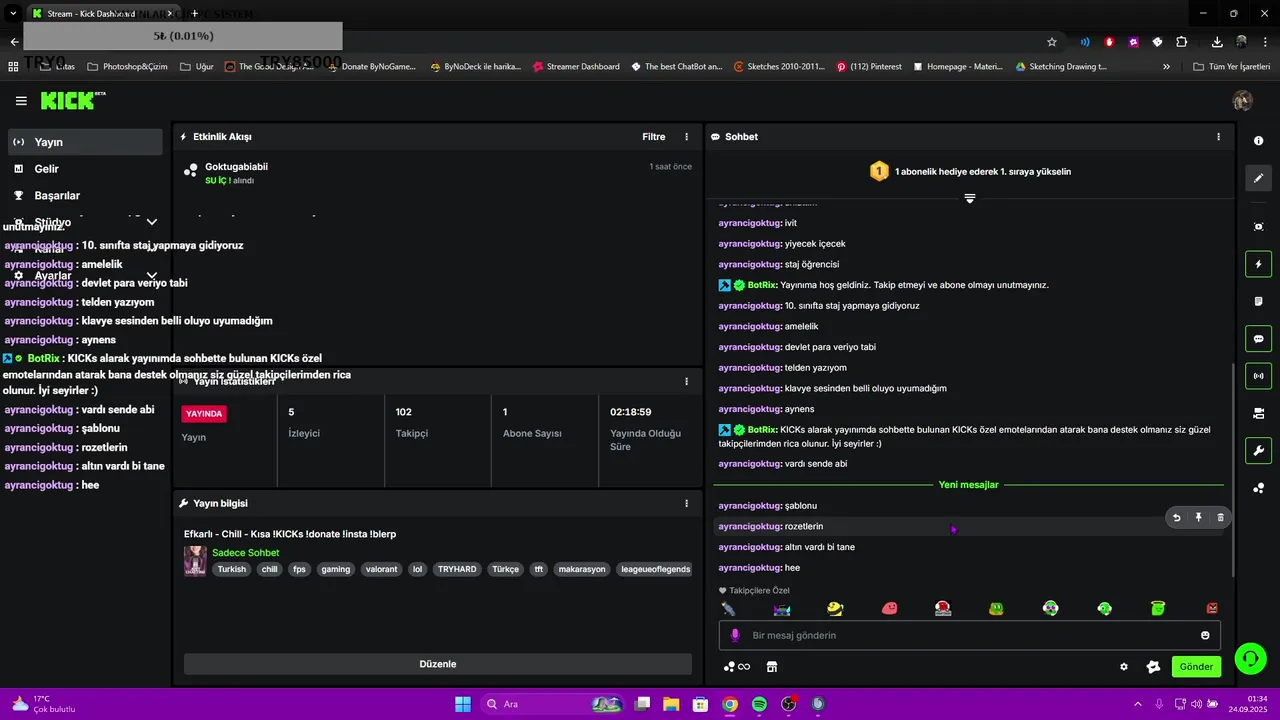
Task: Click the Düzenle button
Action: [438, 664]
